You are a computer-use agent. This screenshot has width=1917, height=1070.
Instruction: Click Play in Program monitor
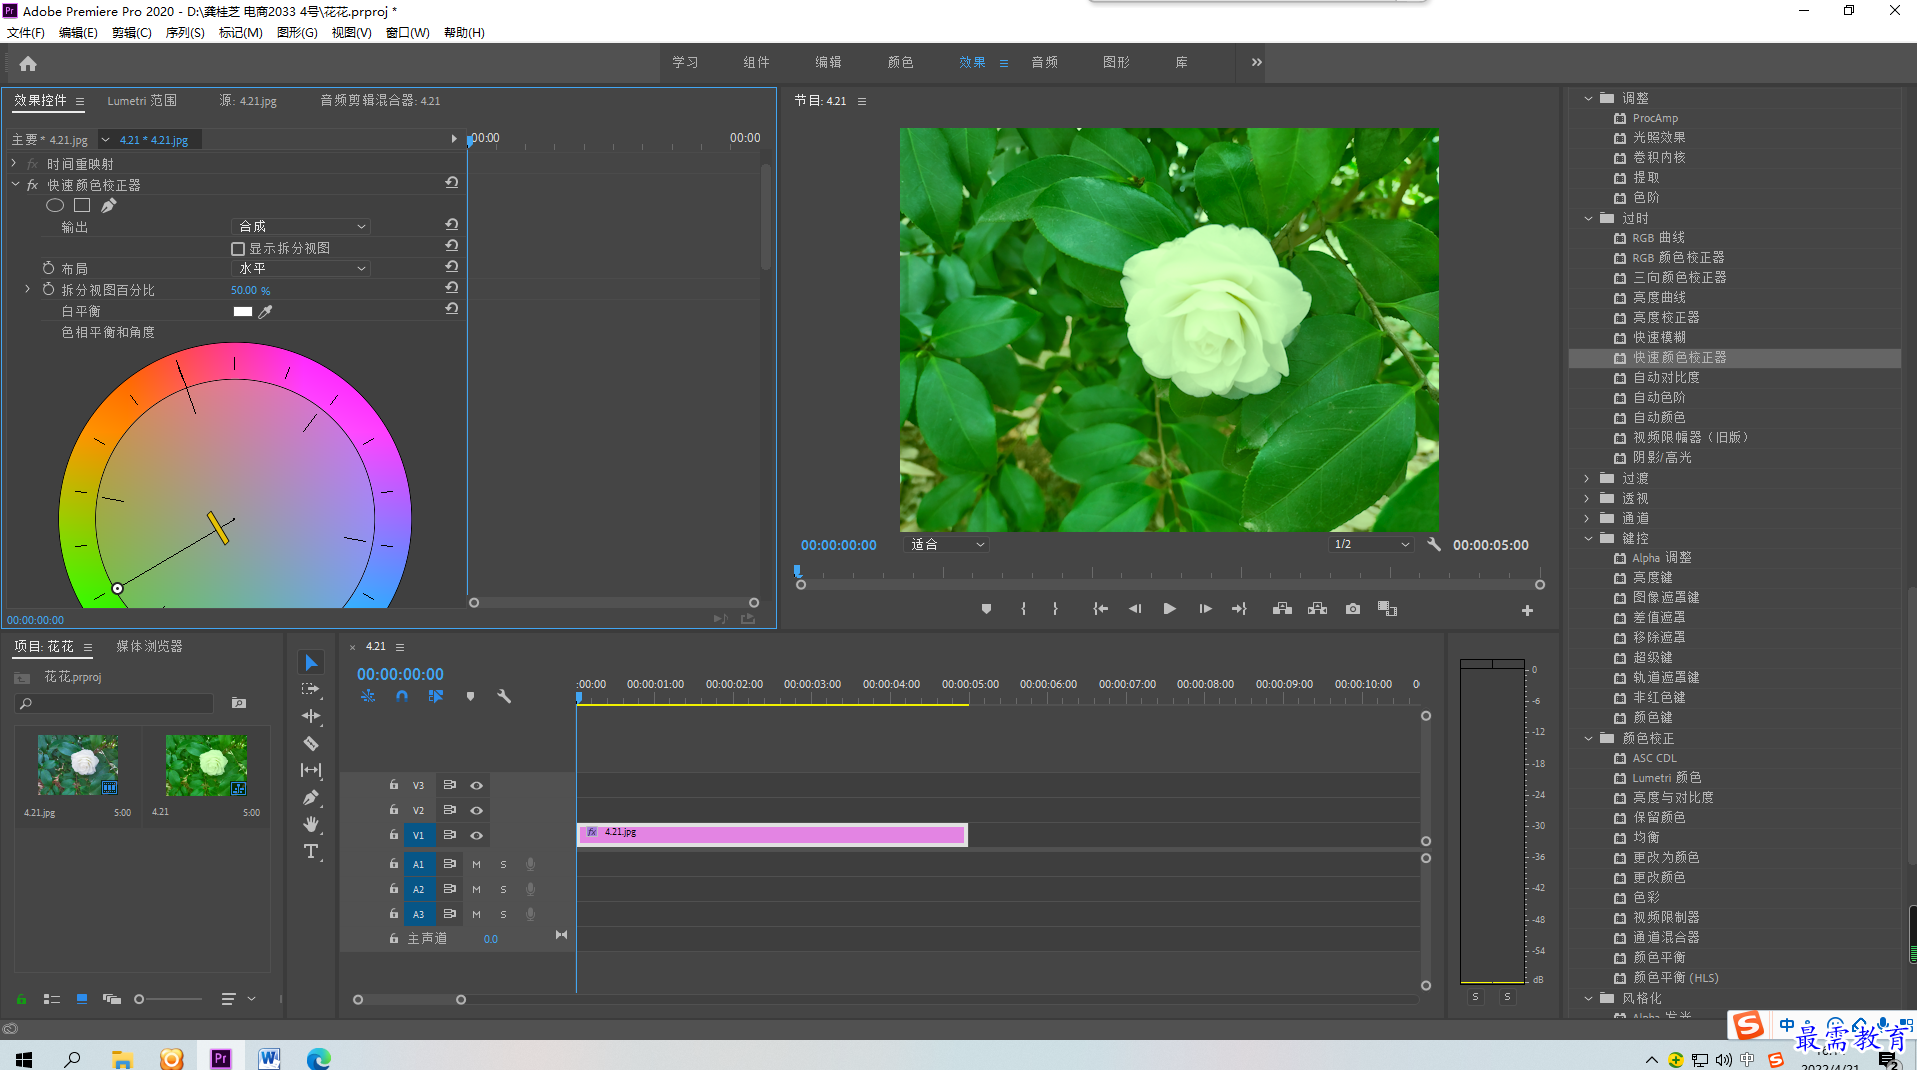(1169, 609)
